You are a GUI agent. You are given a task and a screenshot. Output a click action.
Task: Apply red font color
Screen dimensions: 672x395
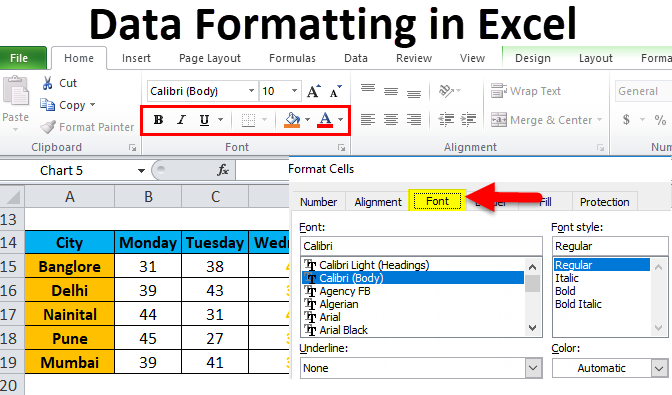[325, 120]
